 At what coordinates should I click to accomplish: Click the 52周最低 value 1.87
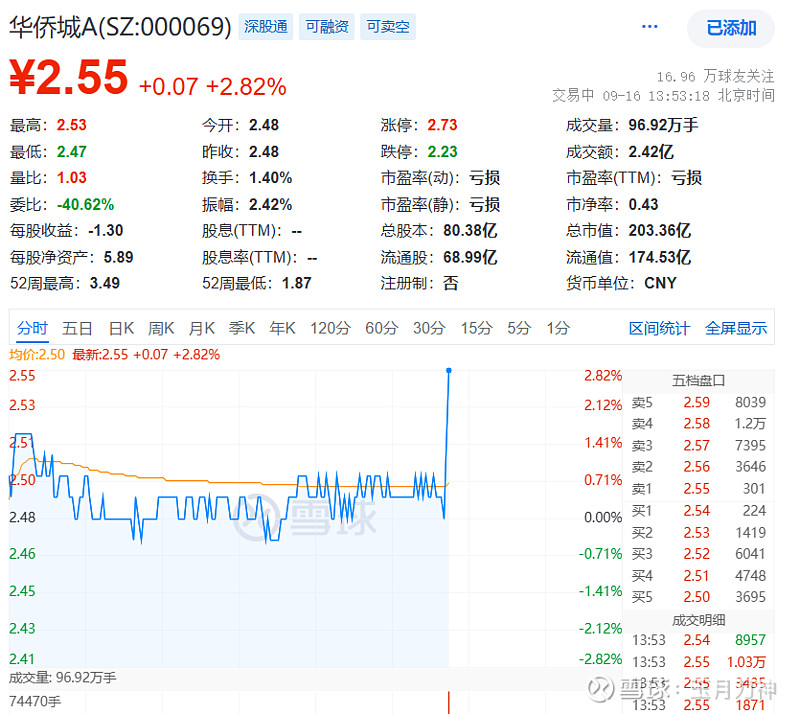click(296, 283)
